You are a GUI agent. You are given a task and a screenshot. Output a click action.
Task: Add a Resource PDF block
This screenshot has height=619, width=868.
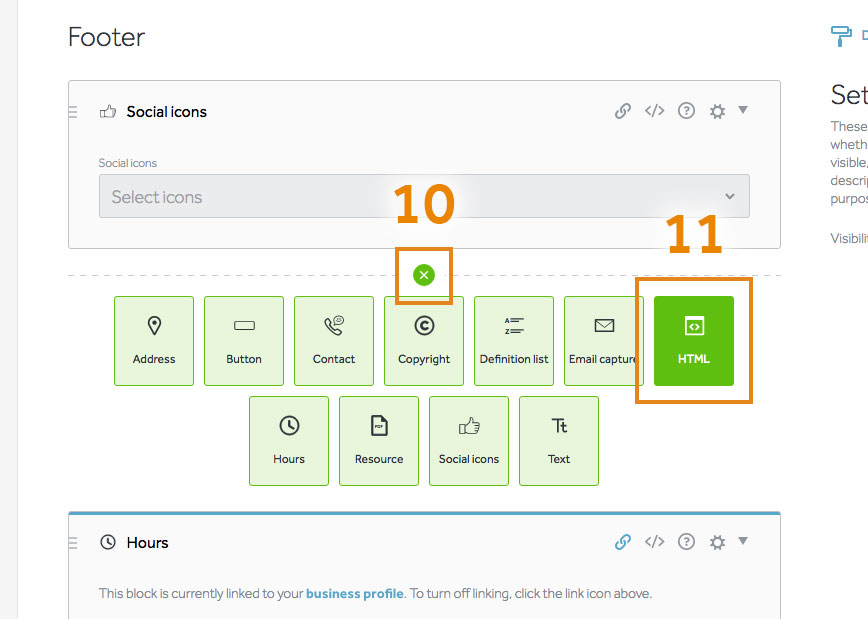(379, 441)
